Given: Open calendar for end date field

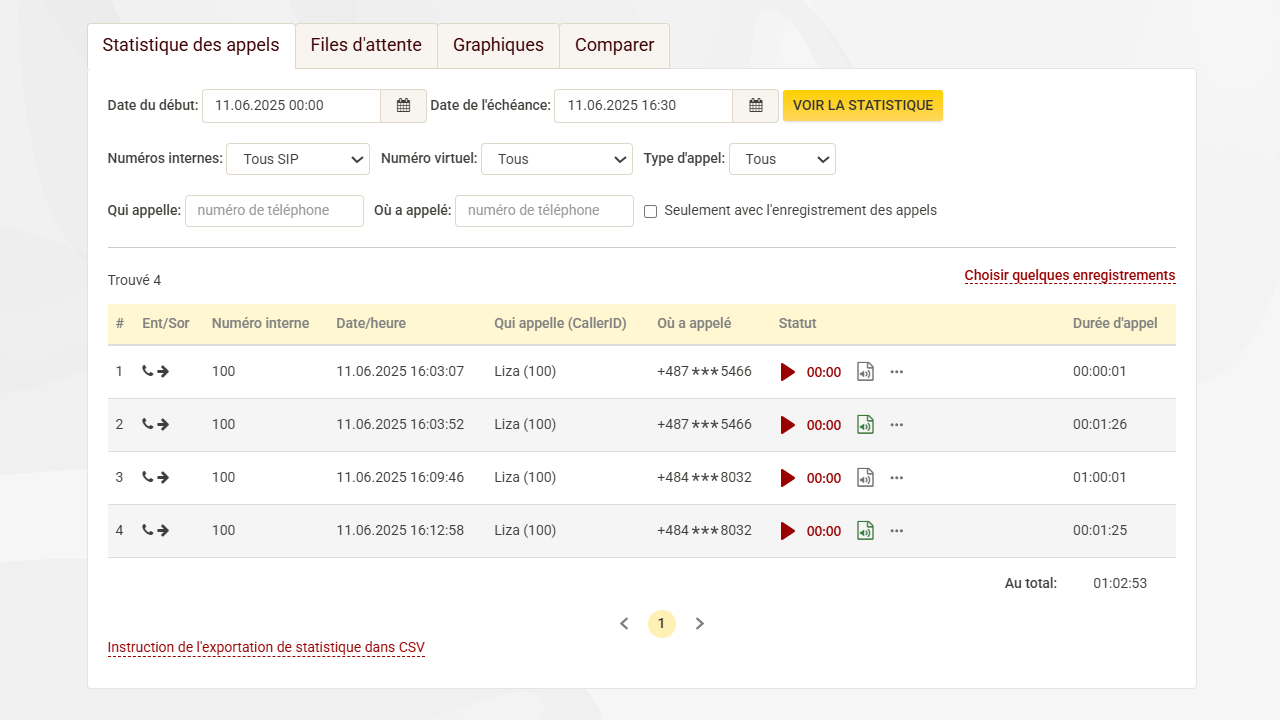Looking at the screenshot, I should [756, 106].
